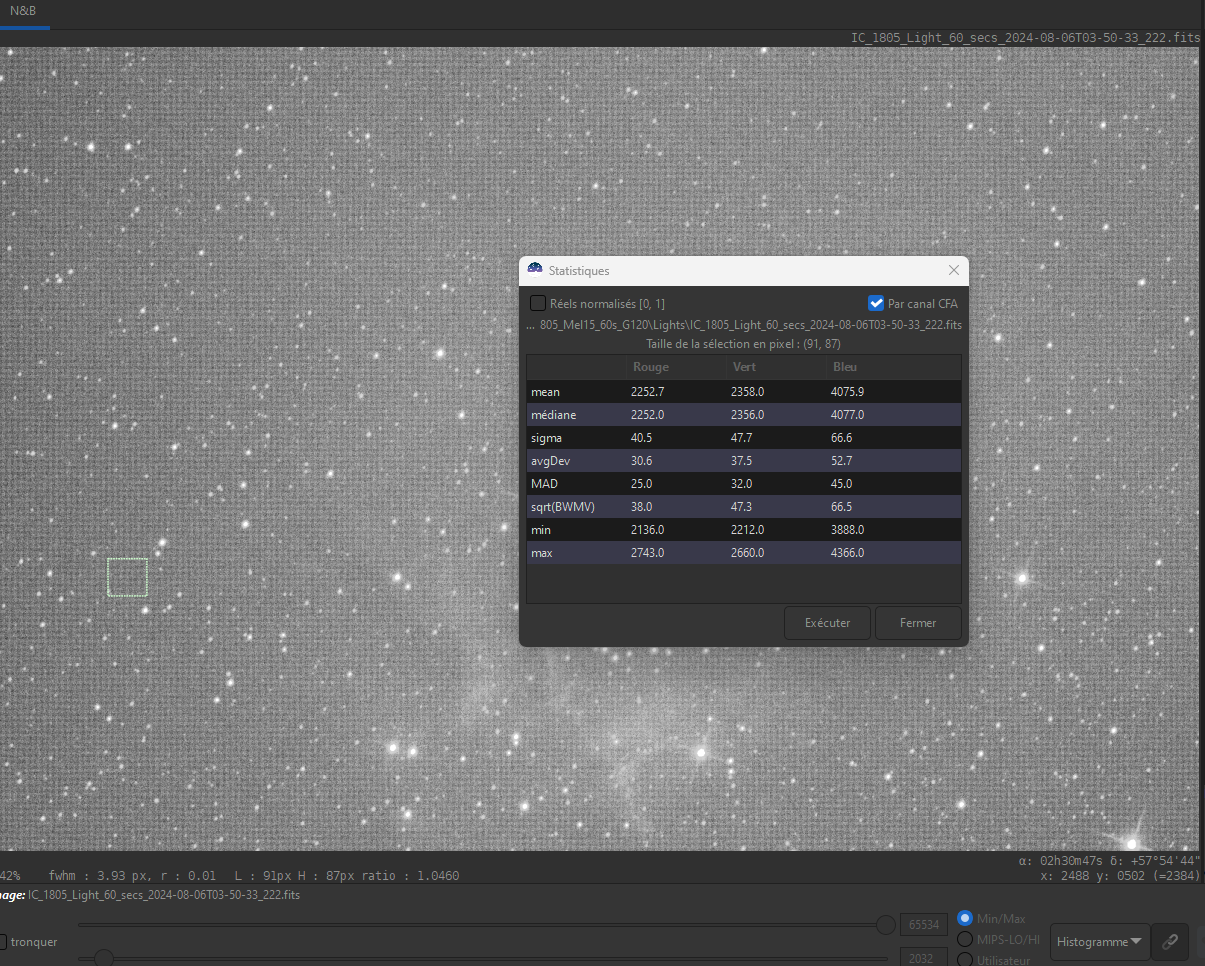
Task: Close the Statistiques dialog
Action: [953, 270]
